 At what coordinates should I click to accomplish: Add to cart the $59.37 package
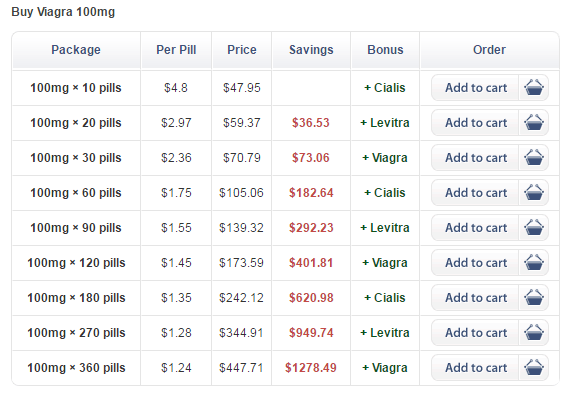coord(476,123)
